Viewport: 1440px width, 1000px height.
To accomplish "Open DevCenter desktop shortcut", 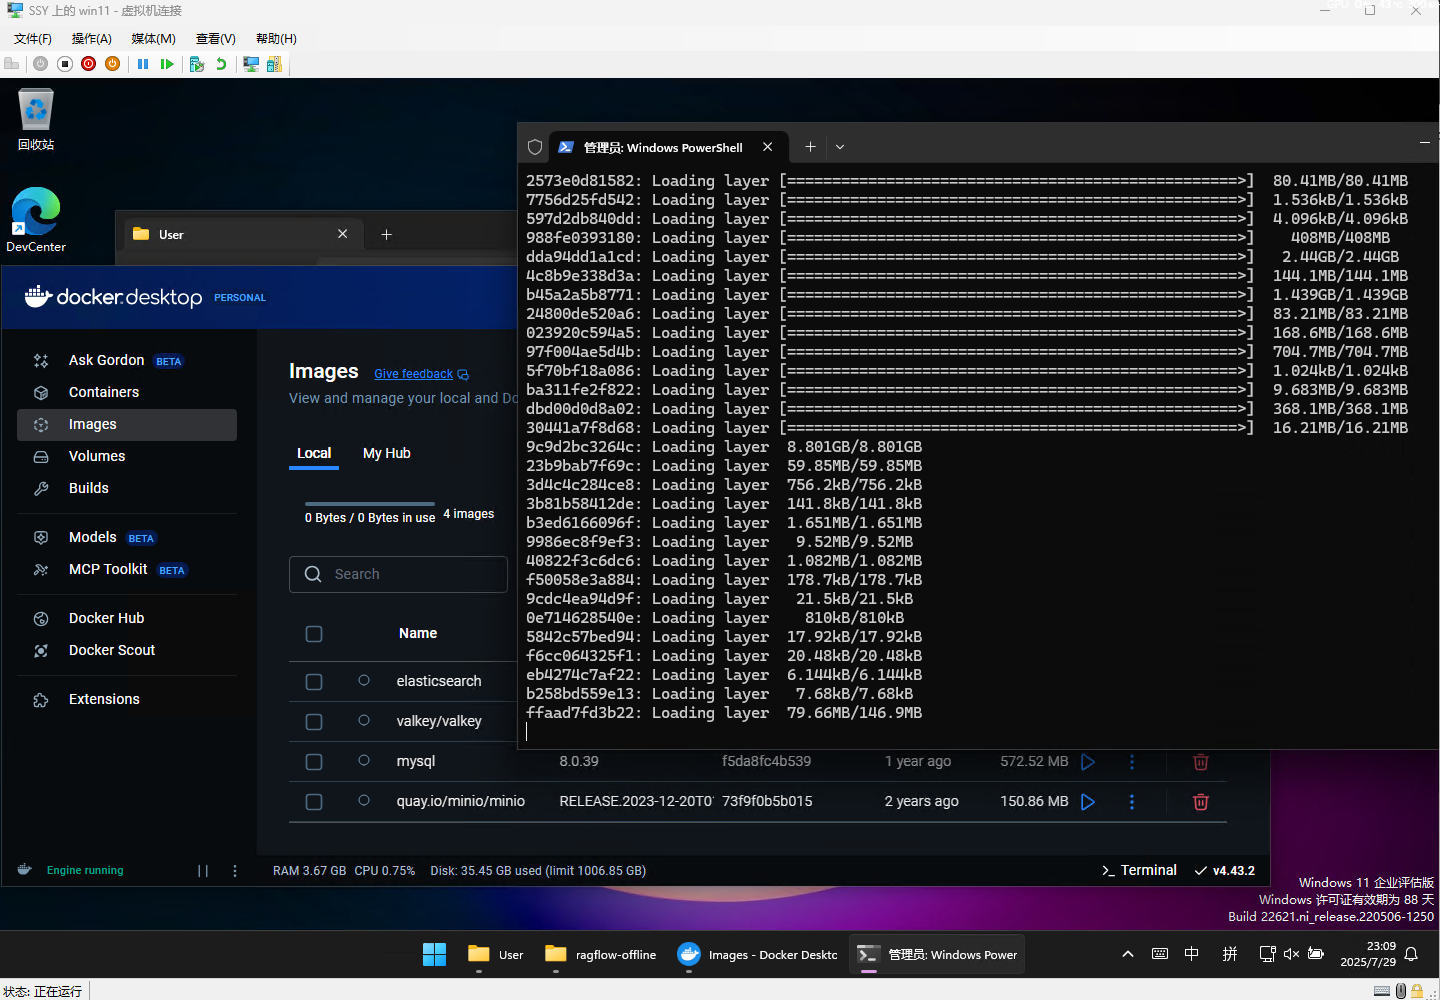I will [x=36, y=220].
